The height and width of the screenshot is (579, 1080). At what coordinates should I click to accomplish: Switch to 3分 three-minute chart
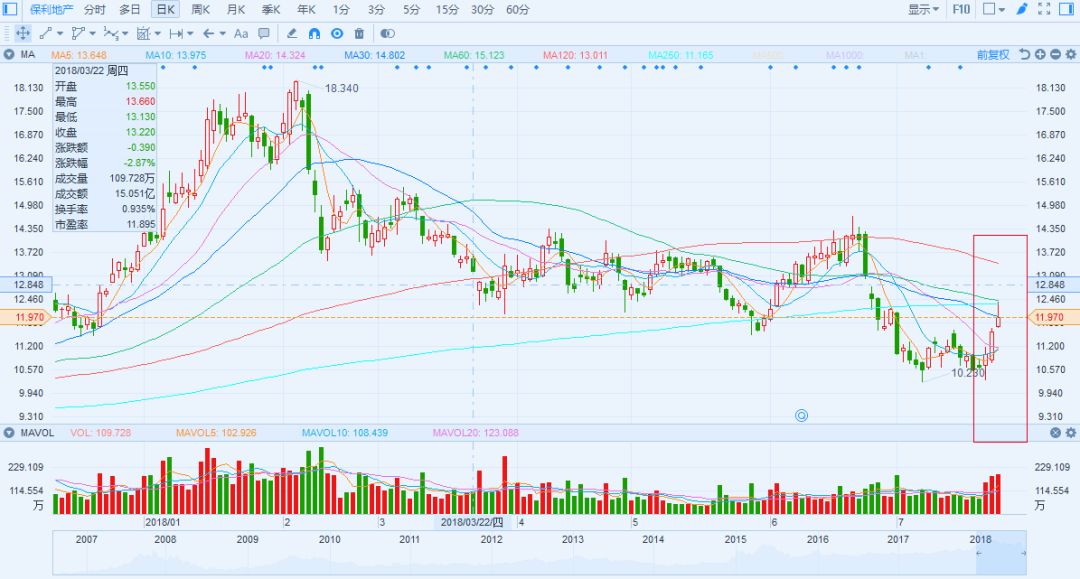click(376, 10)
